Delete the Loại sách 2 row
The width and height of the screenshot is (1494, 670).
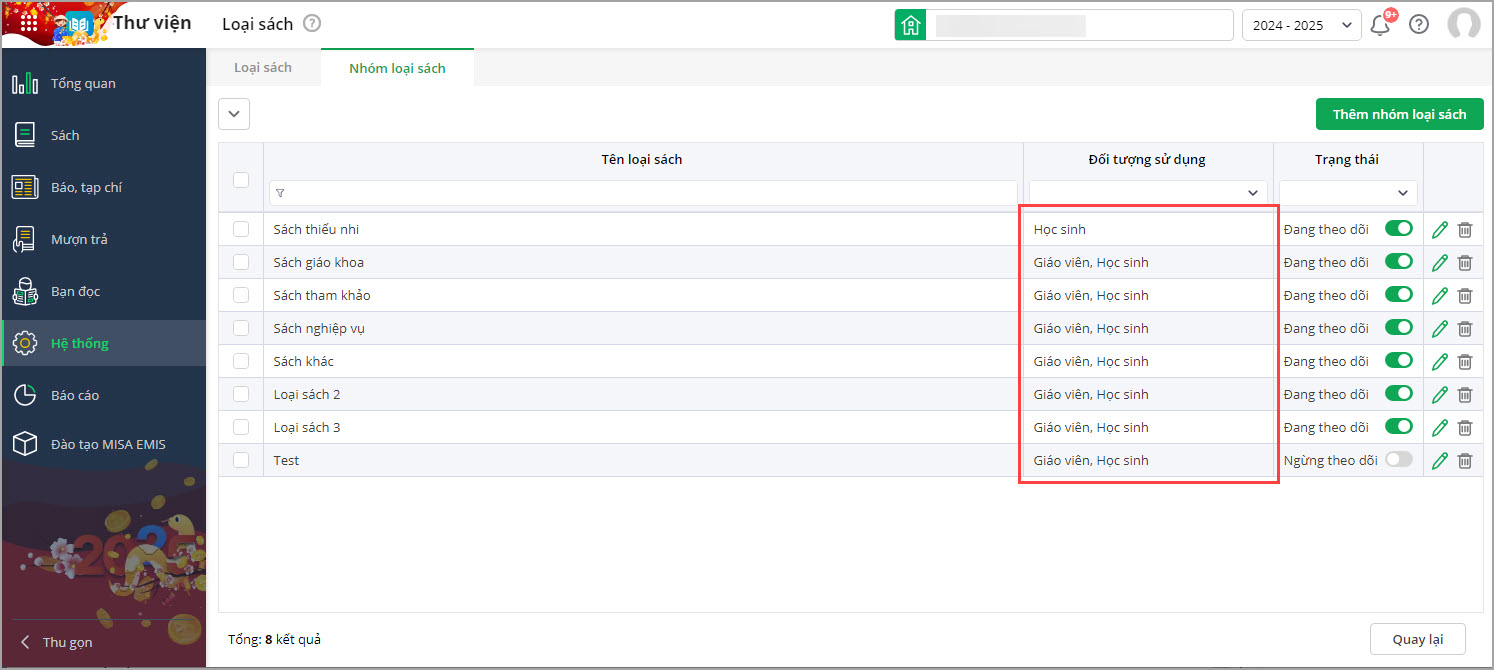pos(1465,395)
